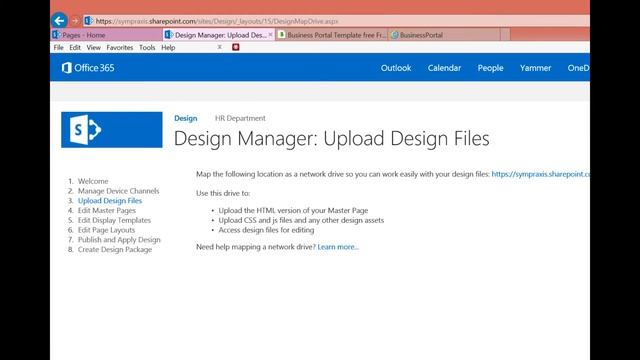
Task: Select Upload Design Files step
Action: click(110, 200)
